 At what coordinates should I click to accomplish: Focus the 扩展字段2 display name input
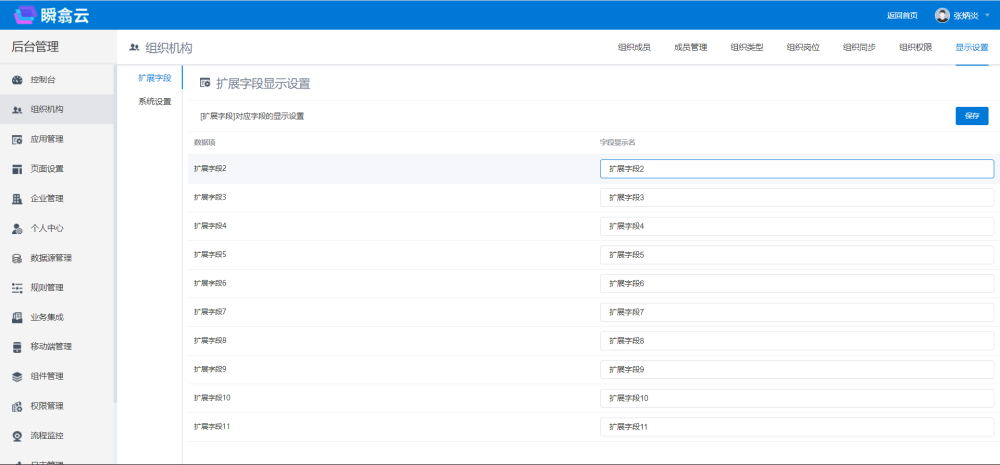coord(796,169)
